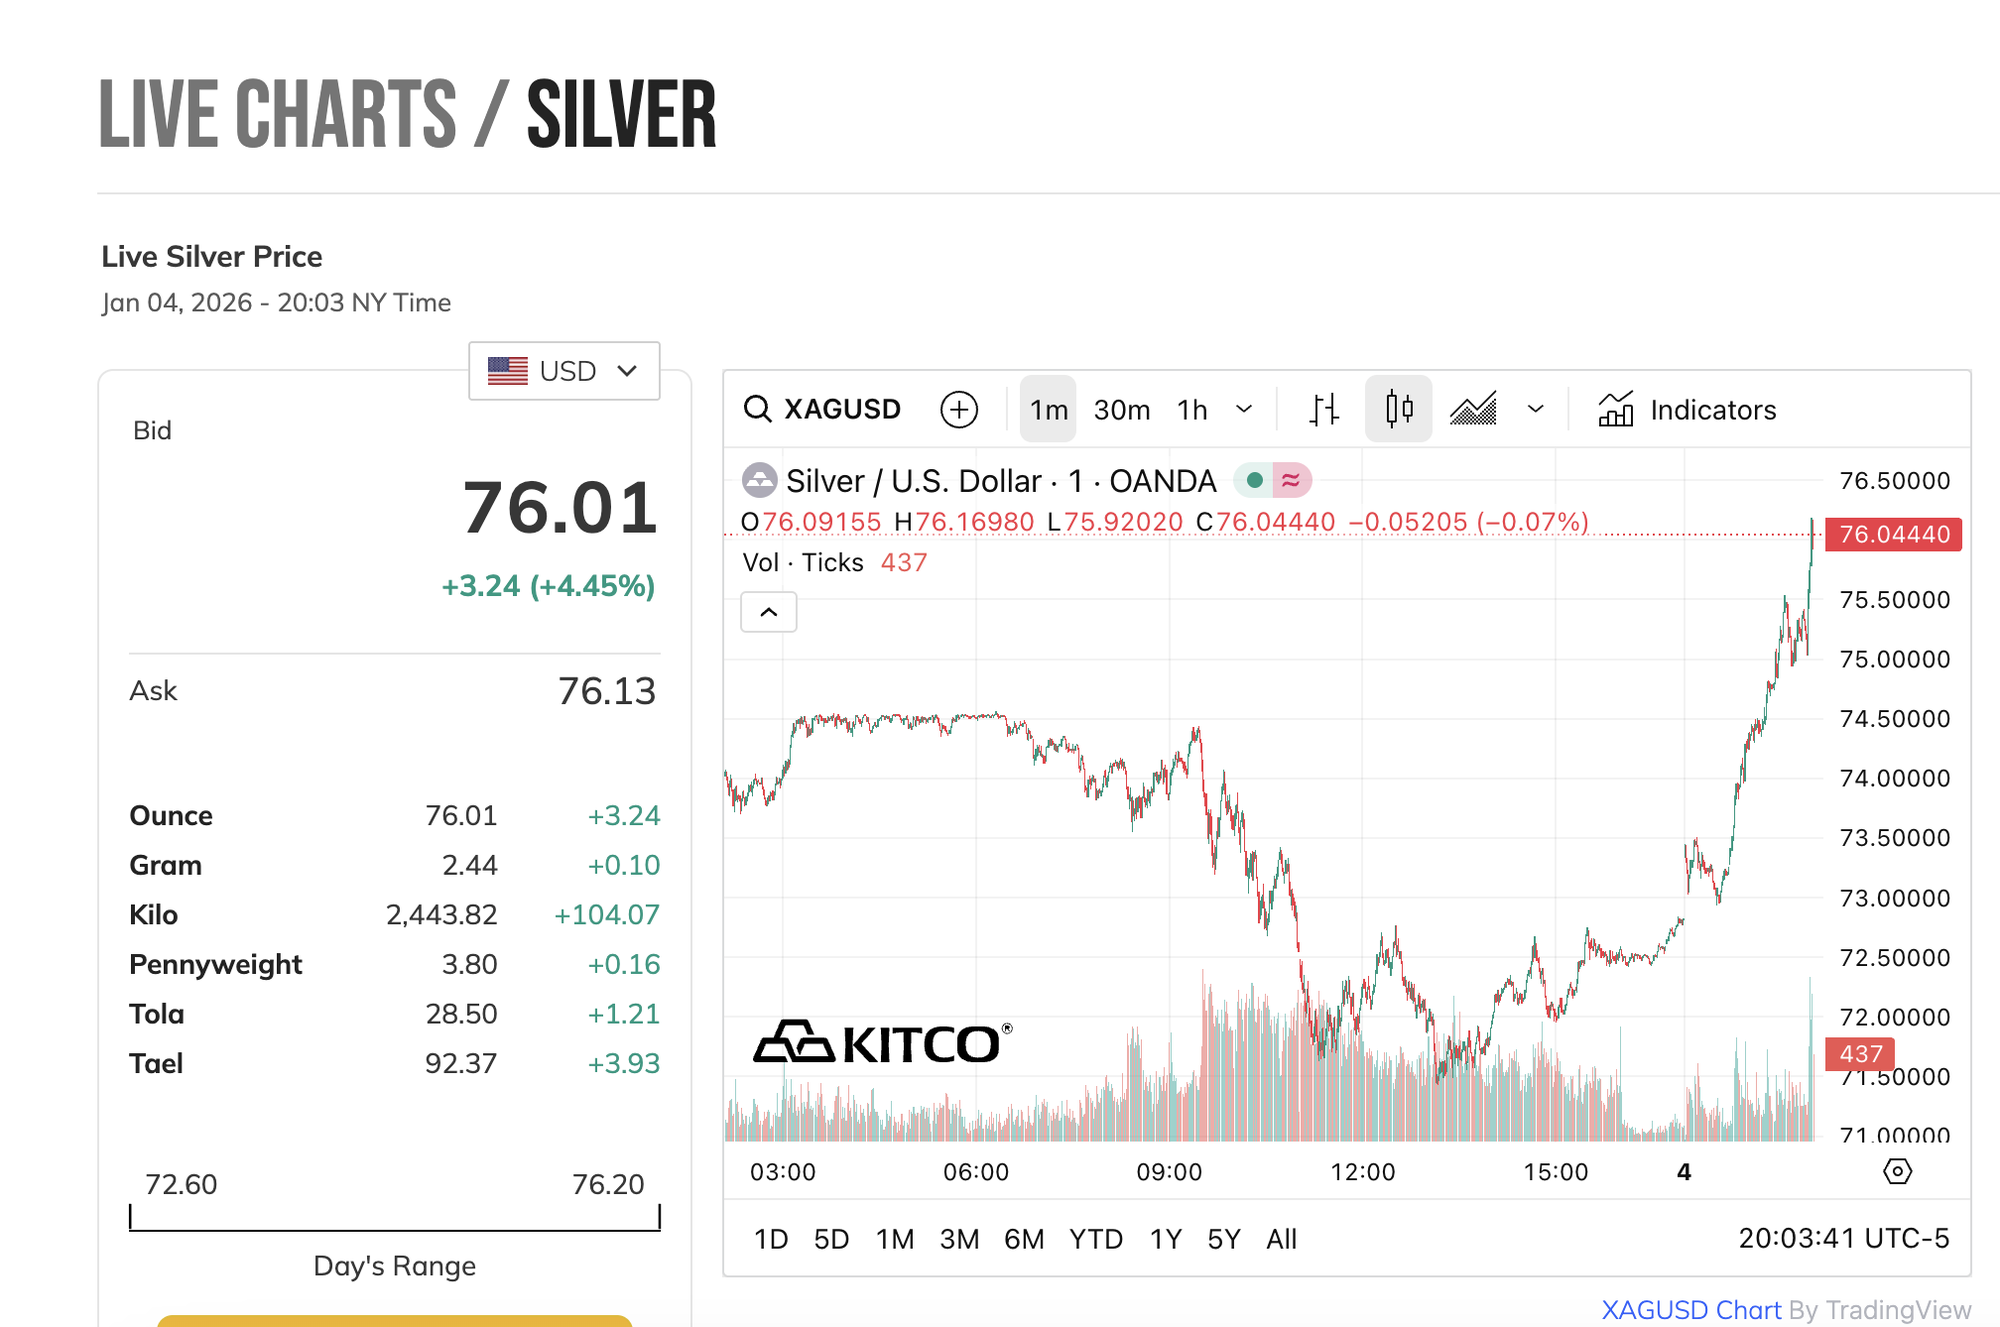2000x1327 pixels.
Task: Click the XAGUSD symbol search magnifier icon
Action: point(758,409)
